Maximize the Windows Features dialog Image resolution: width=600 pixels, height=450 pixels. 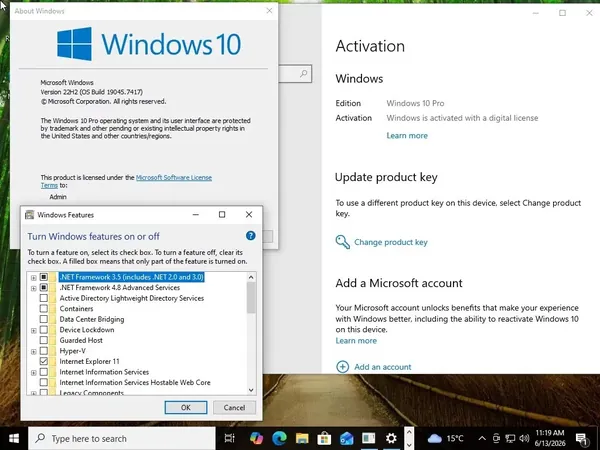point(222,215)
